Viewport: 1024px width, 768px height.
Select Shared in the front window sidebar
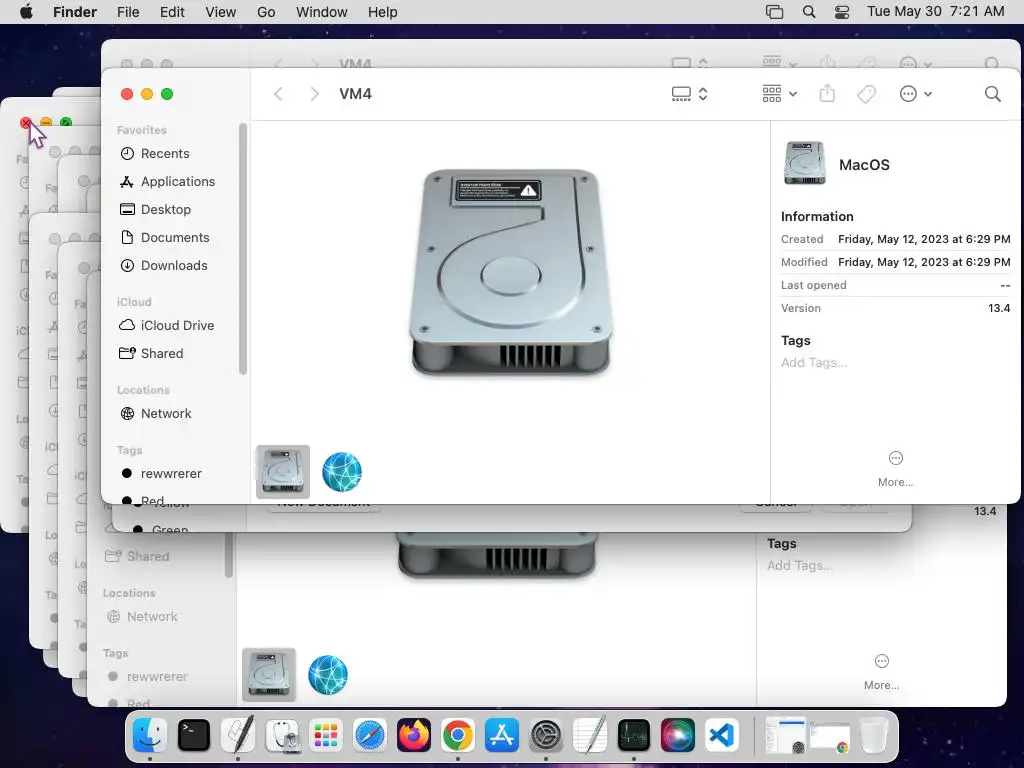point(152,353)
